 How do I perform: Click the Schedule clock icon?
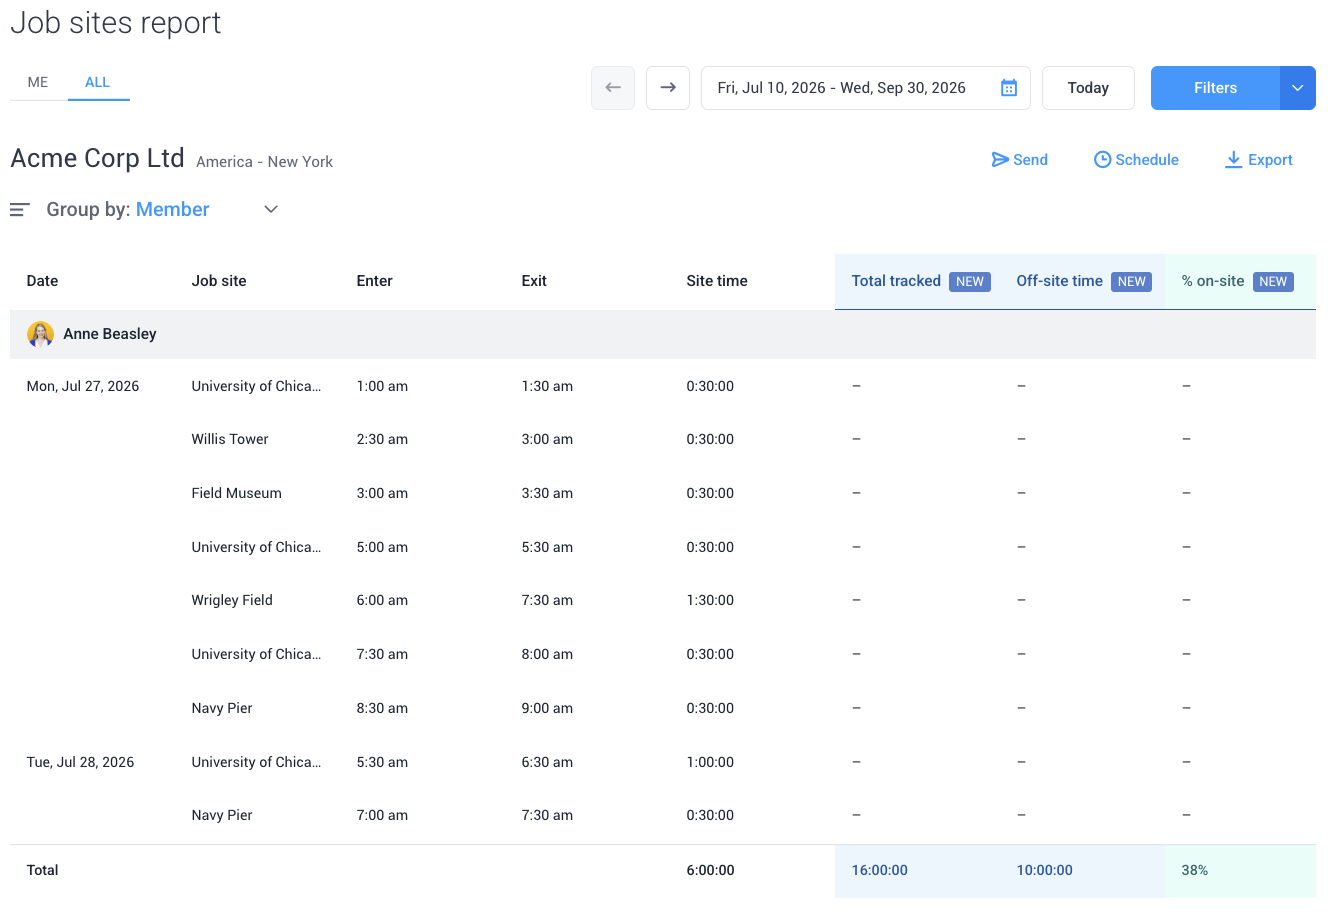pos(1102,160)
